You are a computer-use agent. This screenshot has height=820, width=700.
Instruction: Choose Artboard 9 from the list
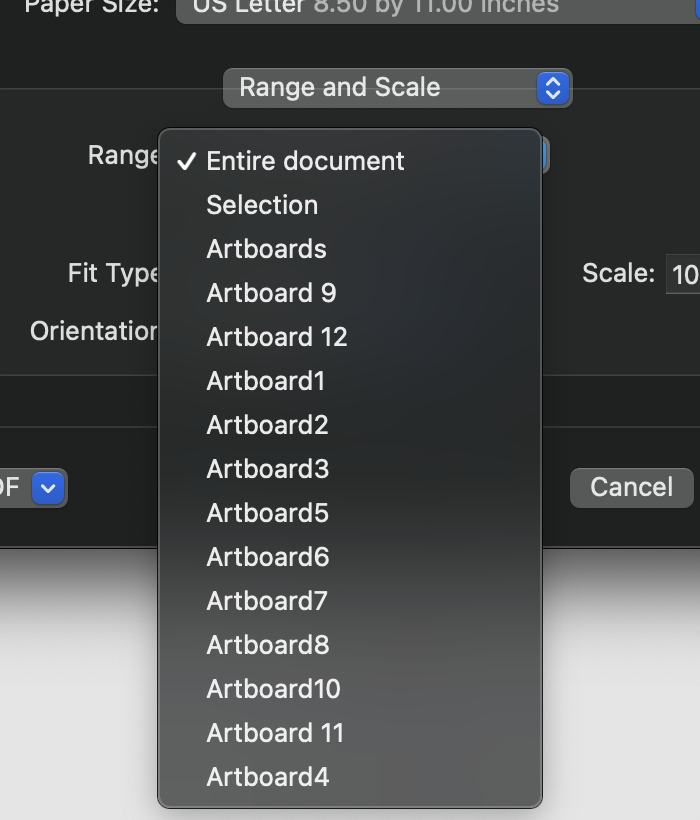pyautogui.click(x=349, y=293)
